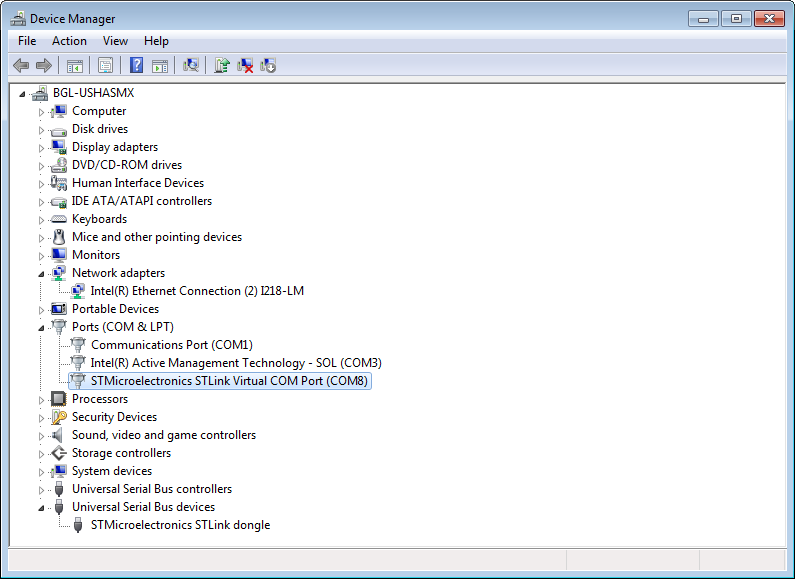This screenshot has height=579, width=795.
Task: Click the DVD/CD-ROM drives disc icon
Action: point(59,165)
